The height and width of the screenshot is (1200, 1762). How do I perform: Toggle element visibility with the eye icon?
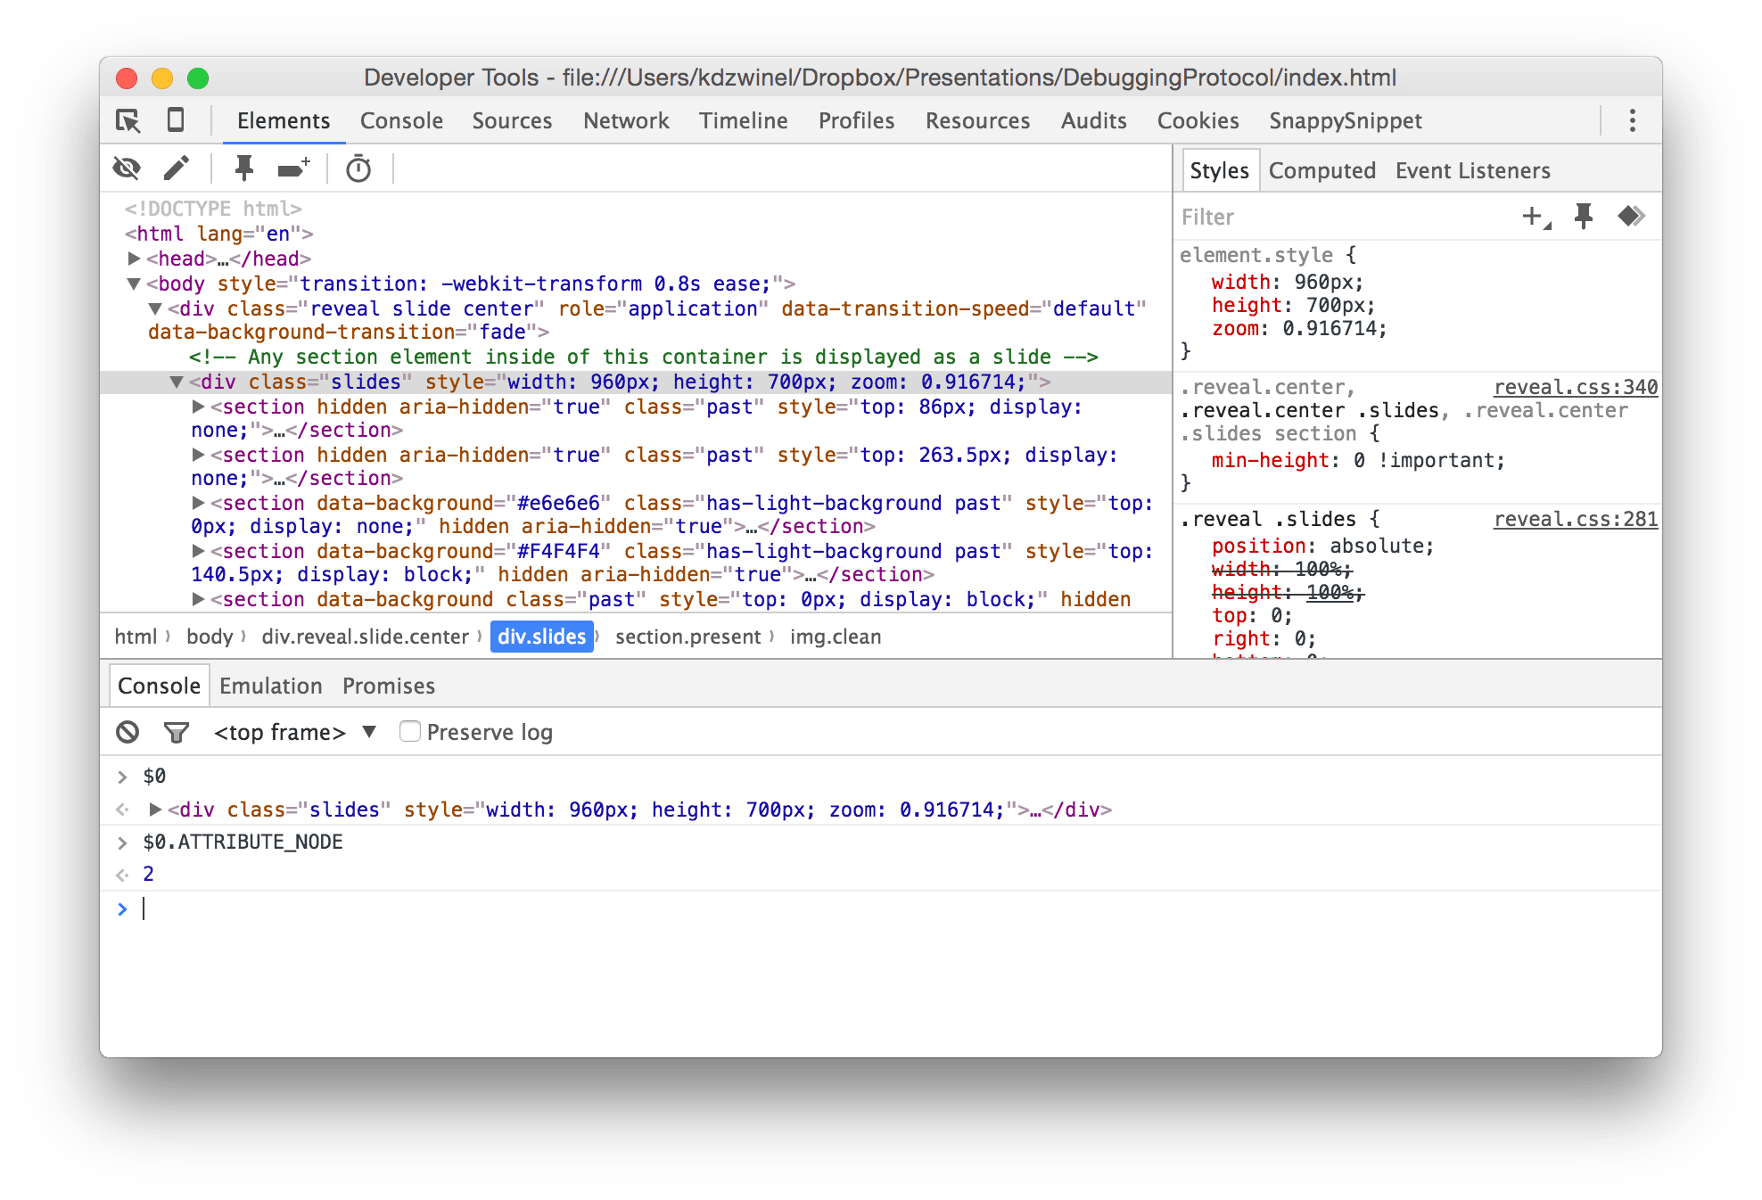pos(126,168)
